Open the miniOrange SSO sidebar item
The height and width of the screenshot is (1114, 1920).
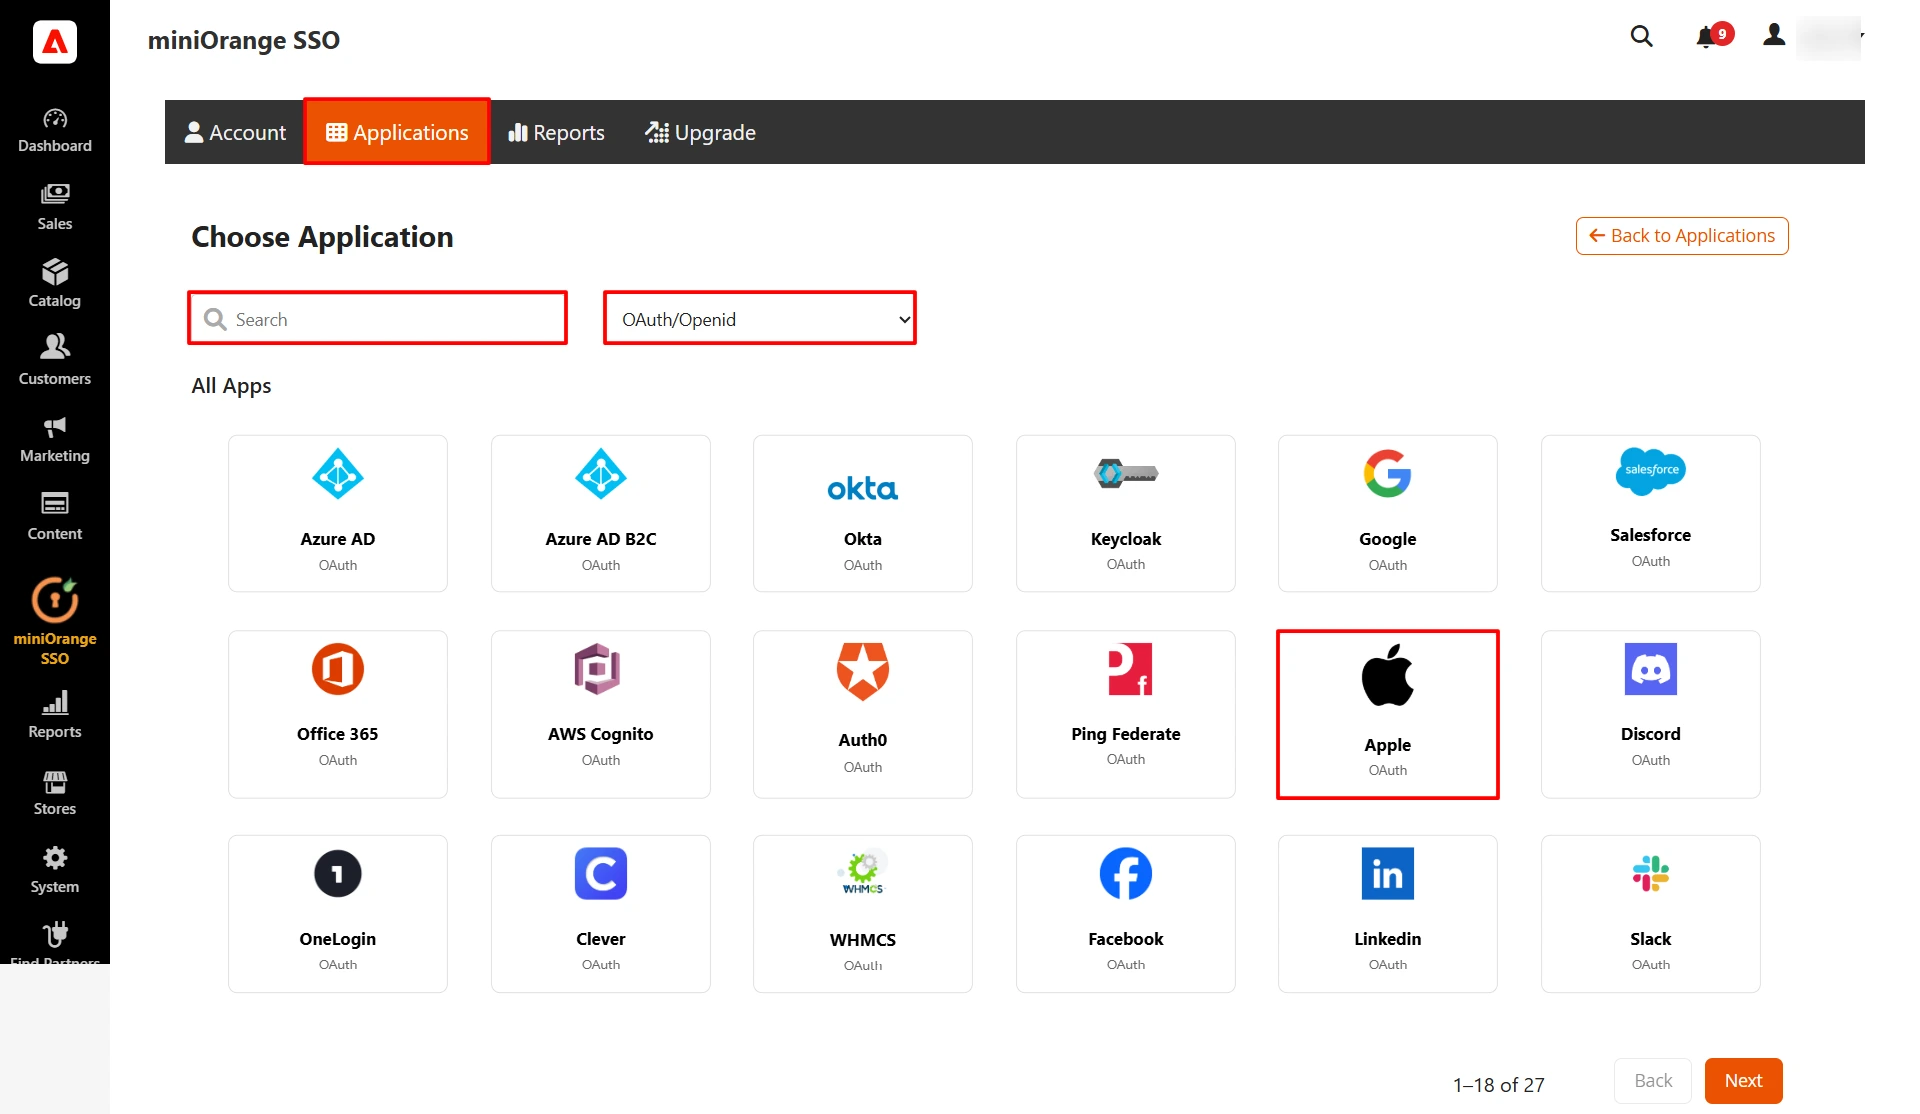(x=55, y=621)
